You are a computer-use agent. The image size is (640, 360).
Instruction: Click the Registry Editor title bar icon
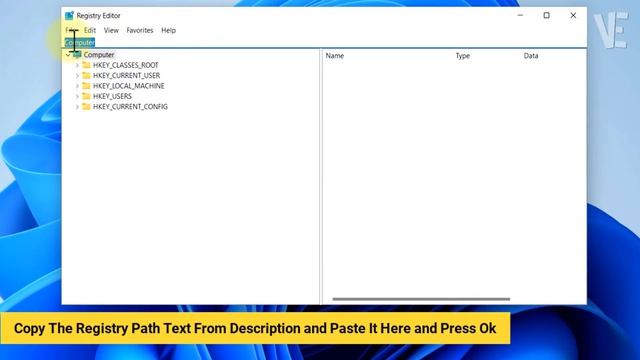pyautogui.click(x=69, y=16)
